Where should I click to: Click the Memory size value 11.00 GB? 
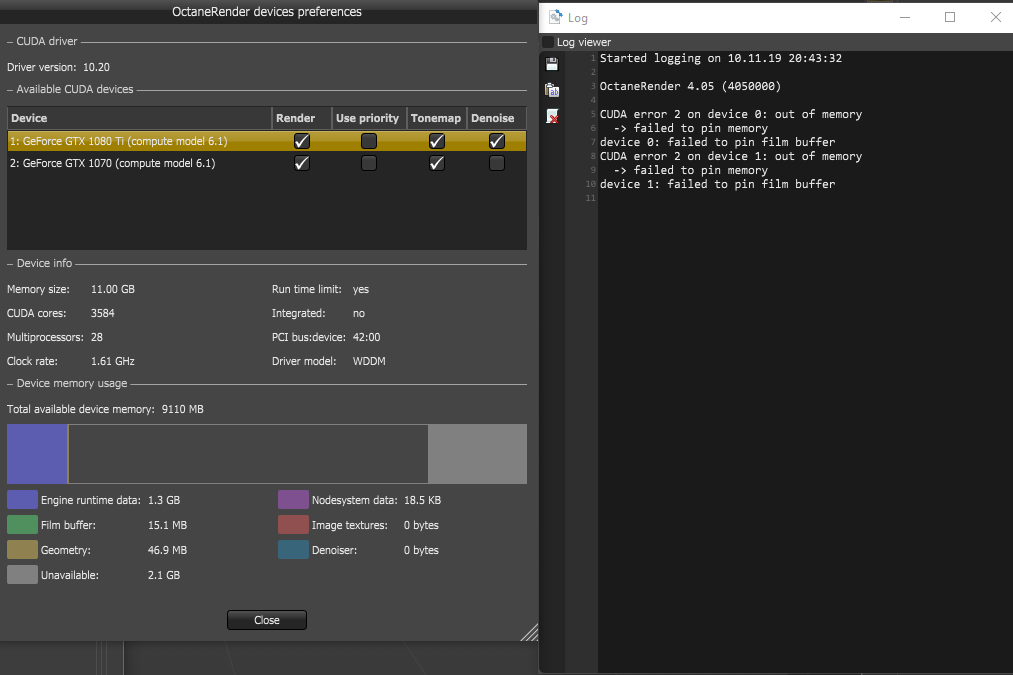pos(113,289)
